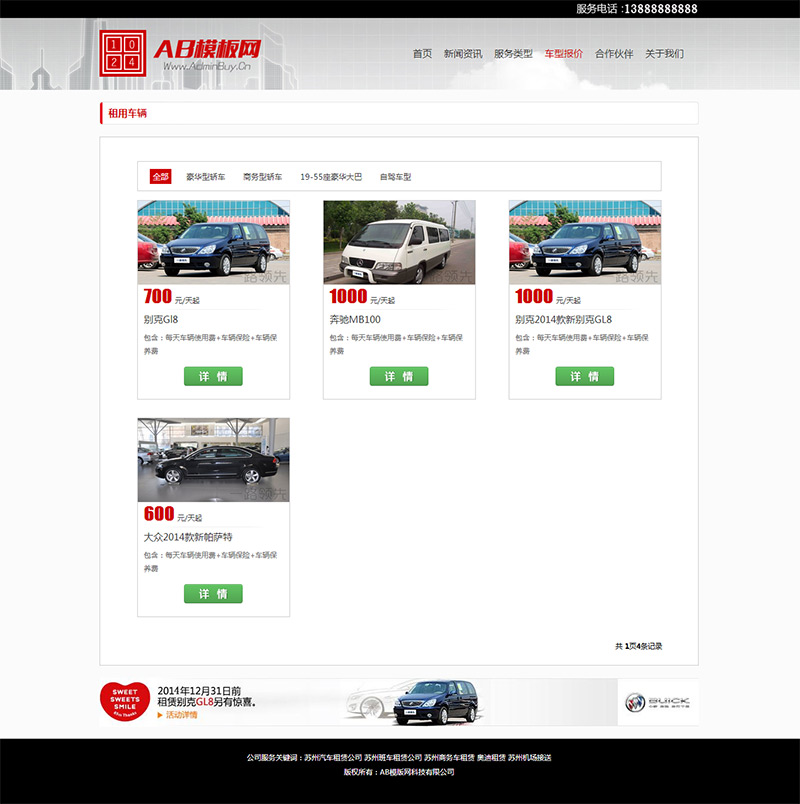Click 详情 button for 别克Gl8
The image size is (800, 804).
213,376
